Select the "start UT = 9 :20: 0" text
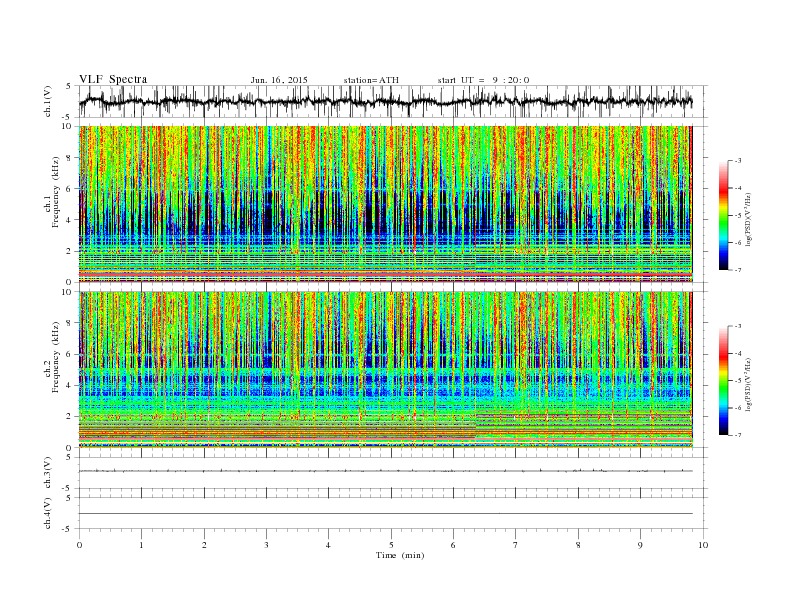Viewport: 792px width, 612px height. [x=483, y=80]
